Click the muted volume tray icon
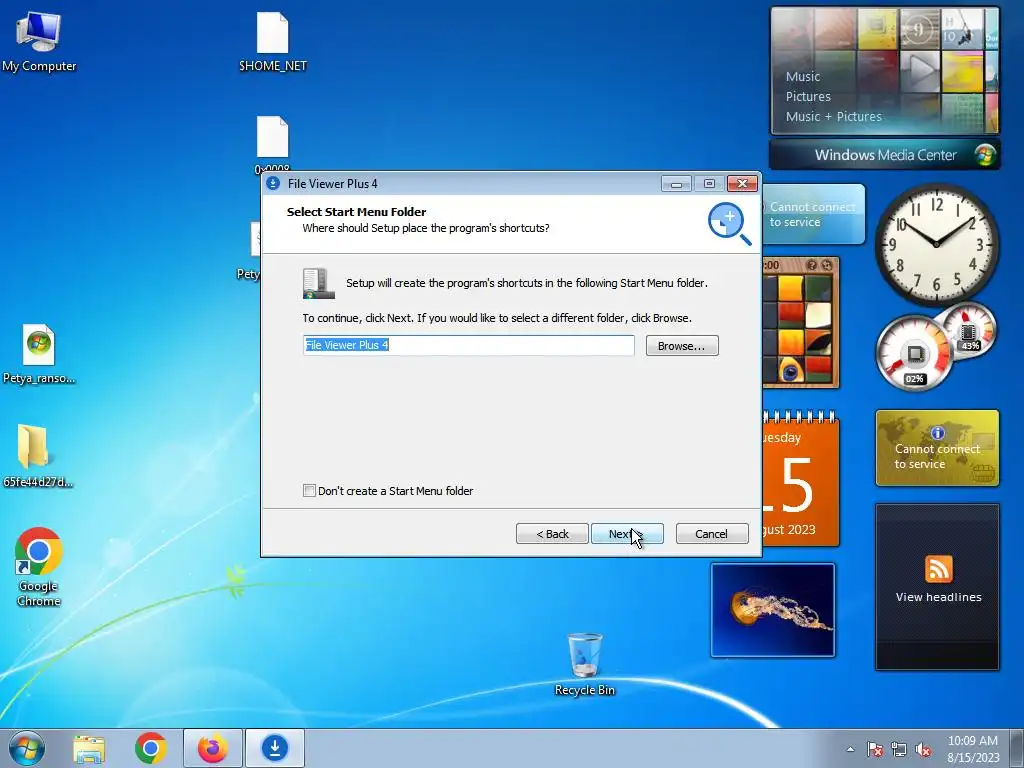Image resolution: width=1024 pixels, height=768 pixels. tap(923, 749)
